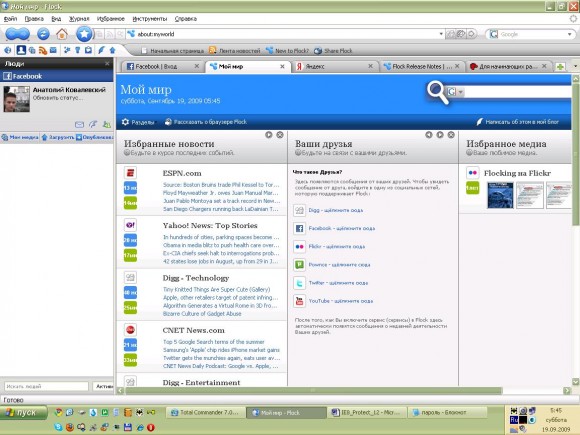This screenshot has height=435, width=580.
Task: Open the Favorites sidebar icon
Action: coord(67,50)
